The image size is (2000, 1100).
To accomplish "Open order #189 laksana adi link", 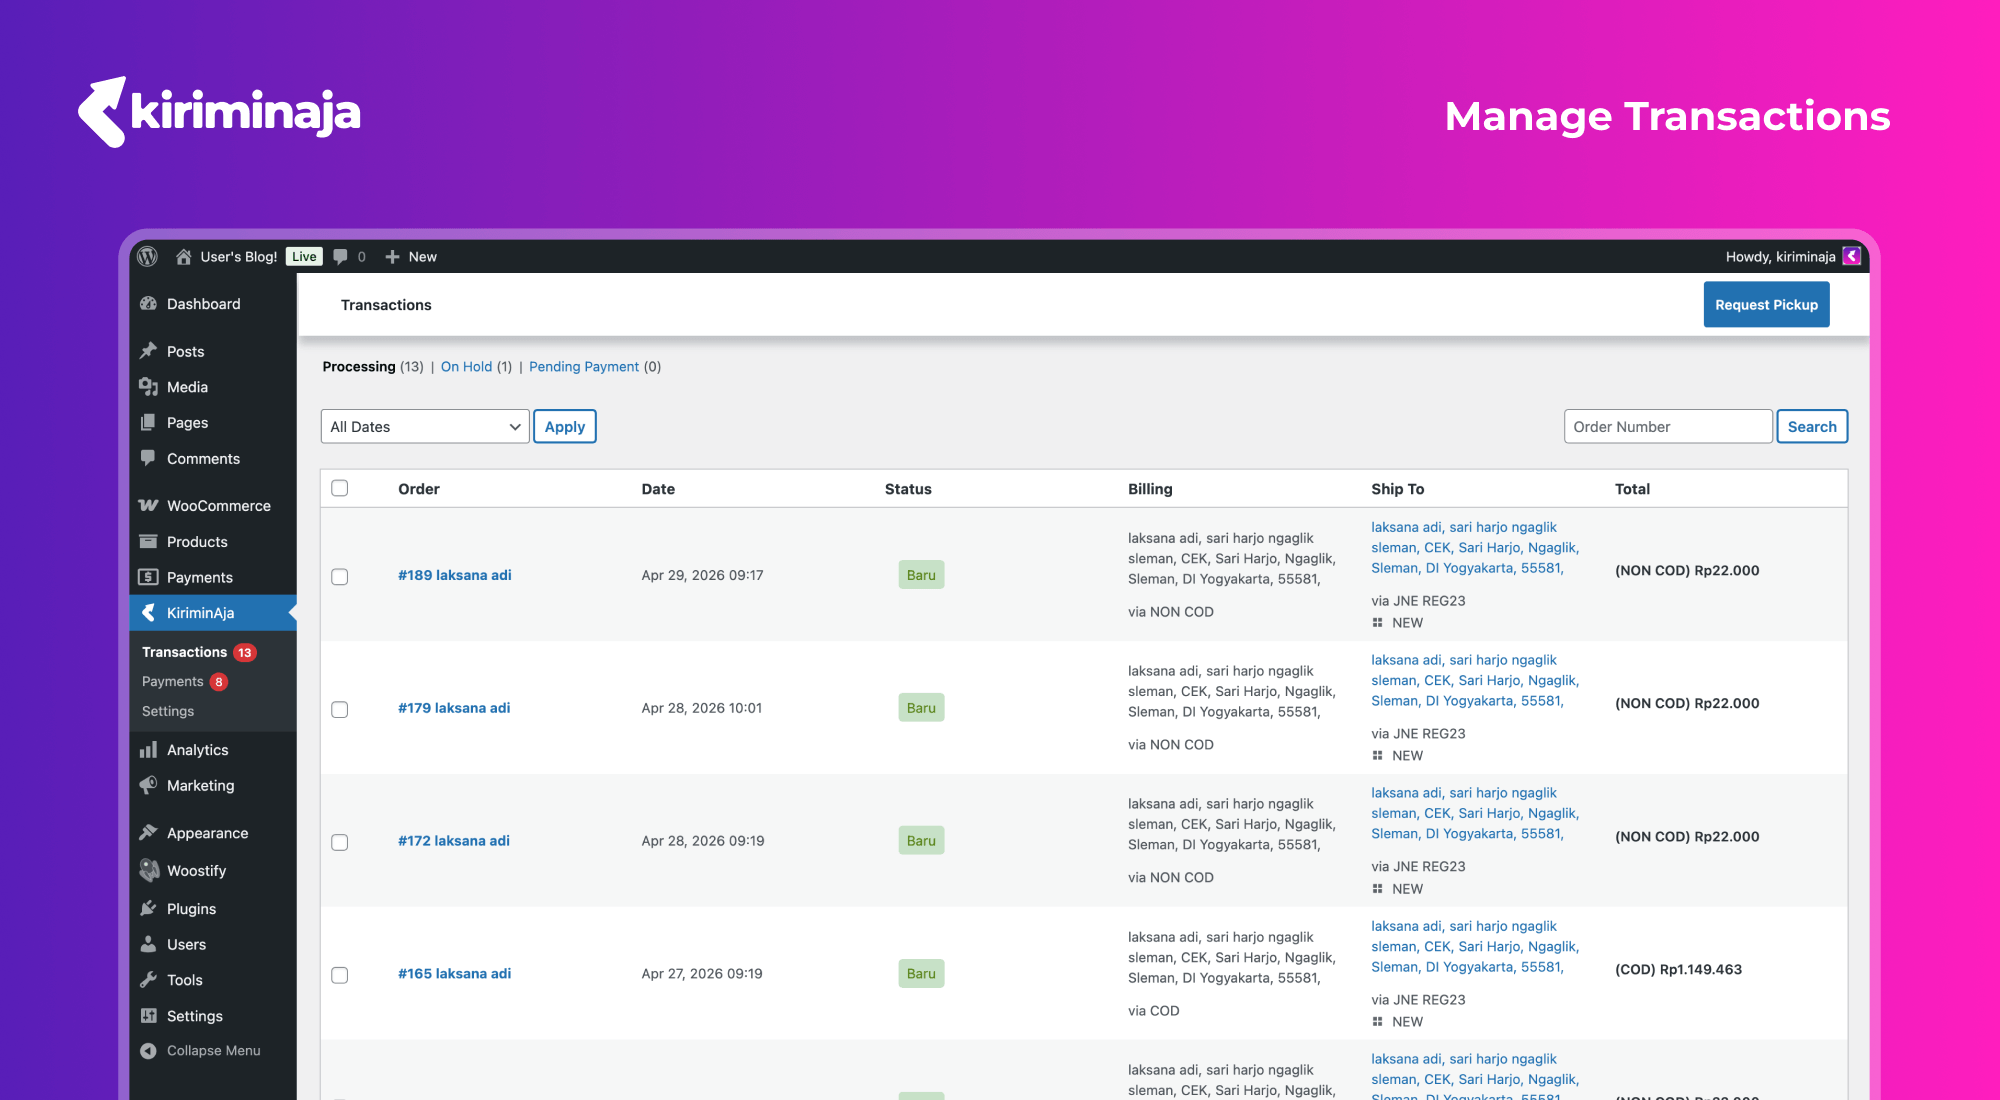I will (x=455, y=575).
